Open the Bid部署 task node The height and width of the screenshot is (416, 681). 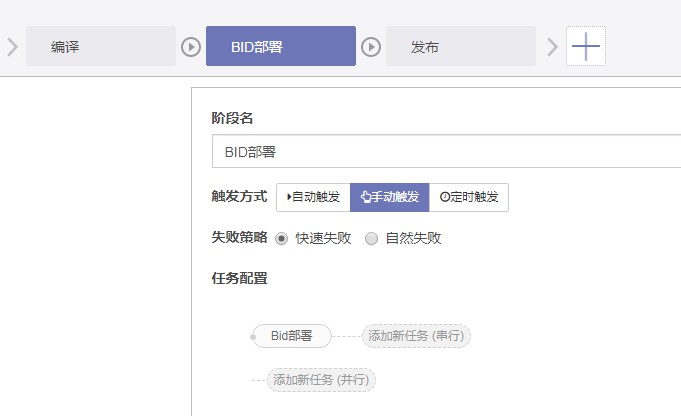click(292, 336)
